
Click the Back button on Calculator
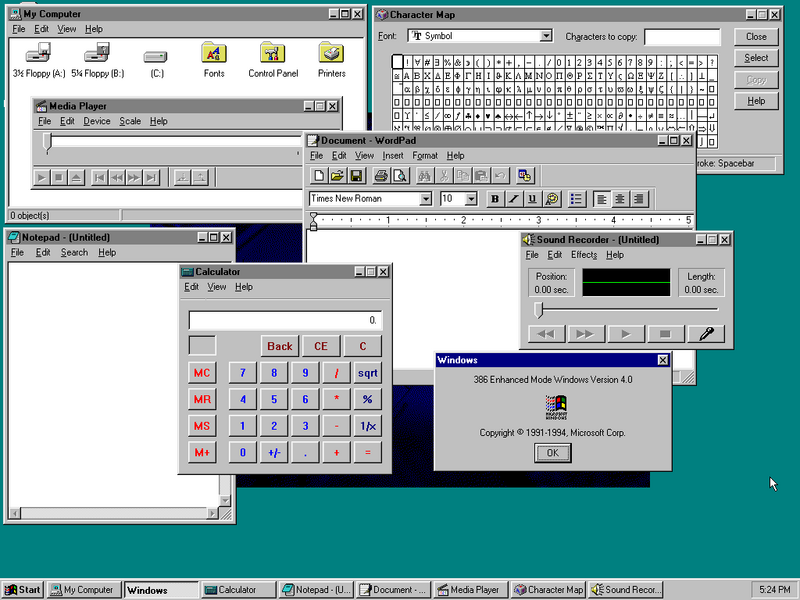[280, 346]
